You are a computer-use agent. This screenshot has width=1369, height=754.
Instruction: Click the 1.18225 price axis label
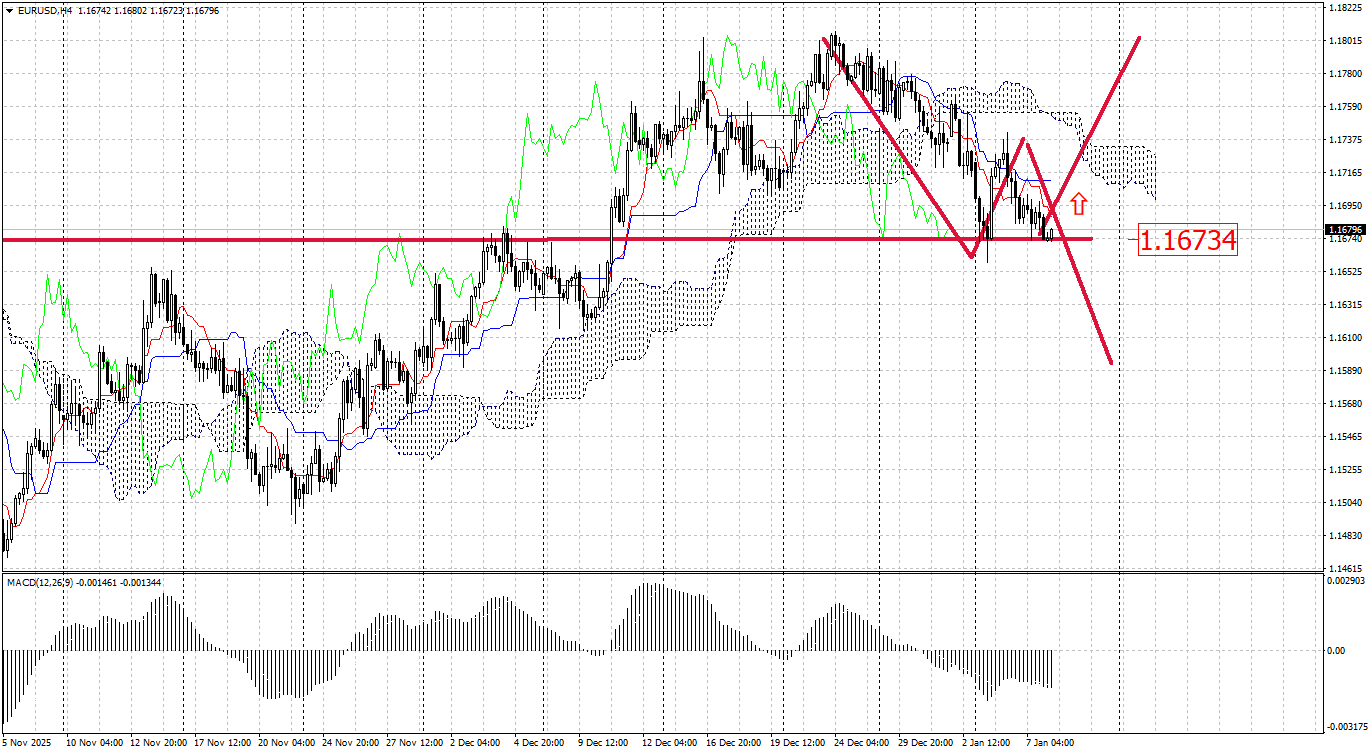pyautogui.click(x=1345, y=8)
